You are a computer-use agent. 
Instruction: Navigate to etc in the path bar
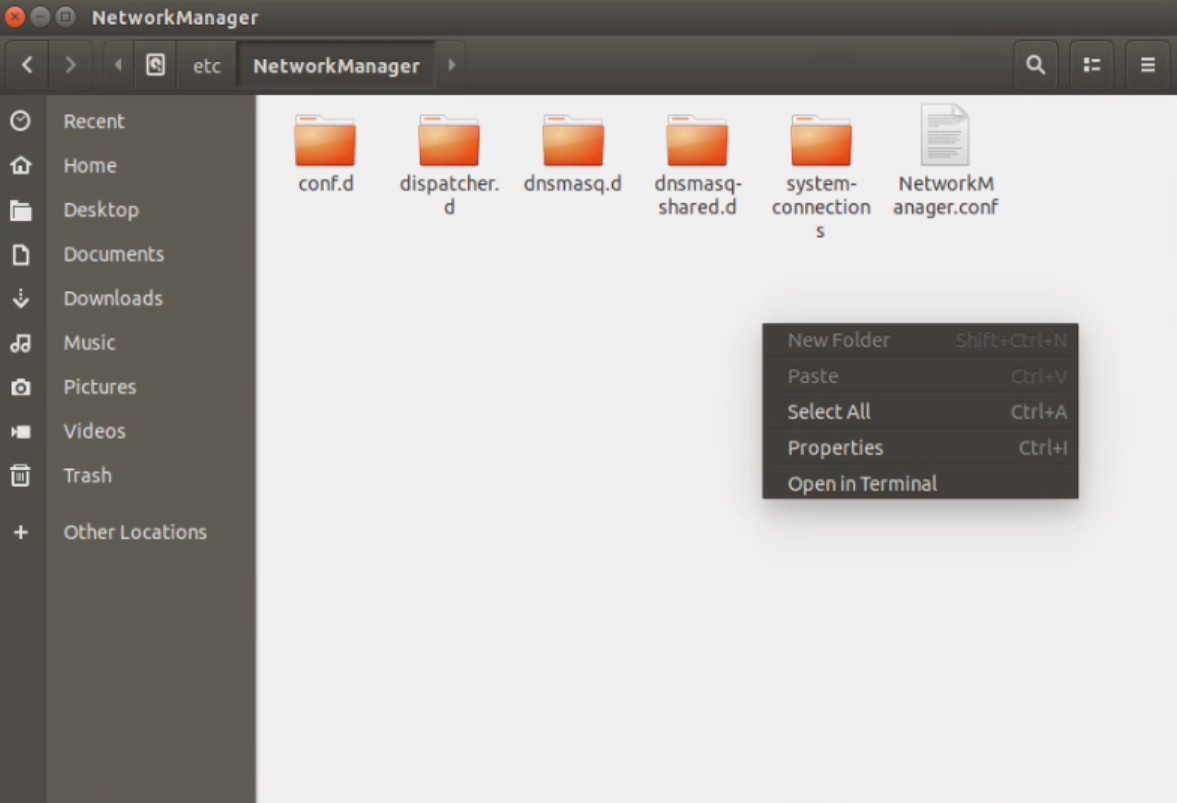[206, 66]
